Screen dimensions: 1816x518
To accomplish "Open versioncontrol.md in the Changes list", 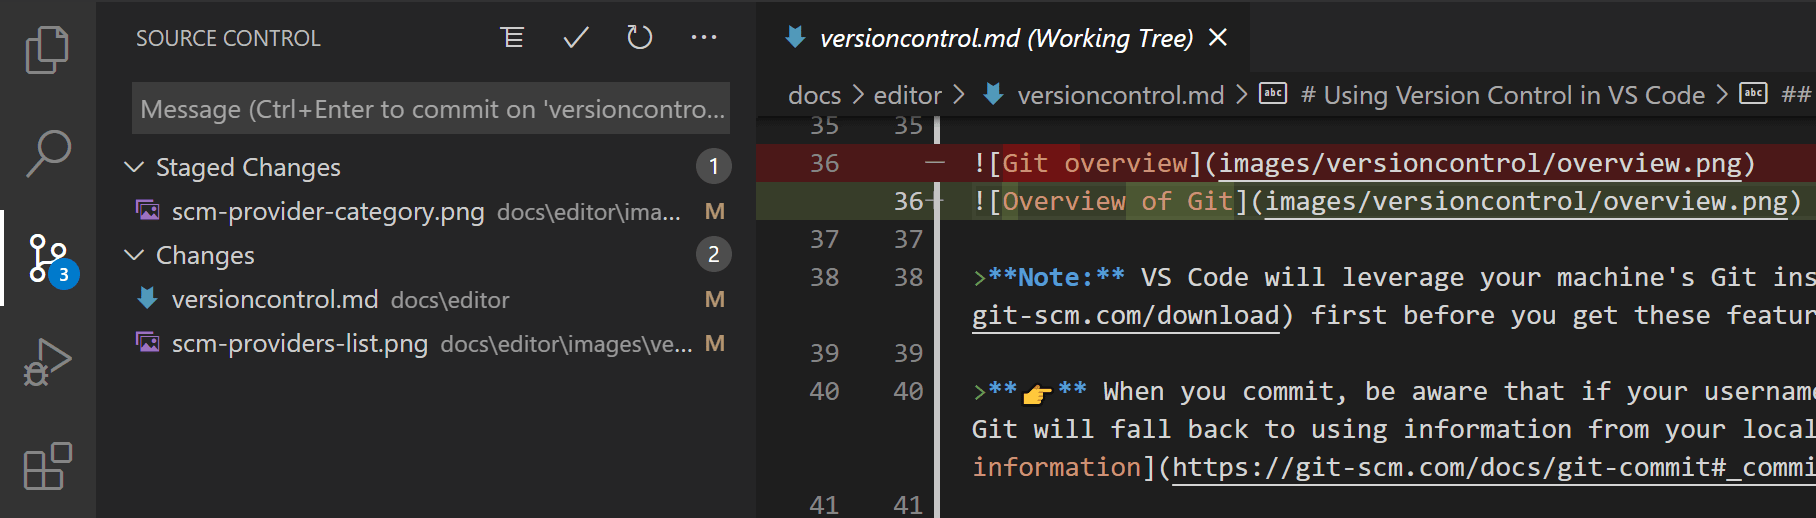I will (275, 300).
